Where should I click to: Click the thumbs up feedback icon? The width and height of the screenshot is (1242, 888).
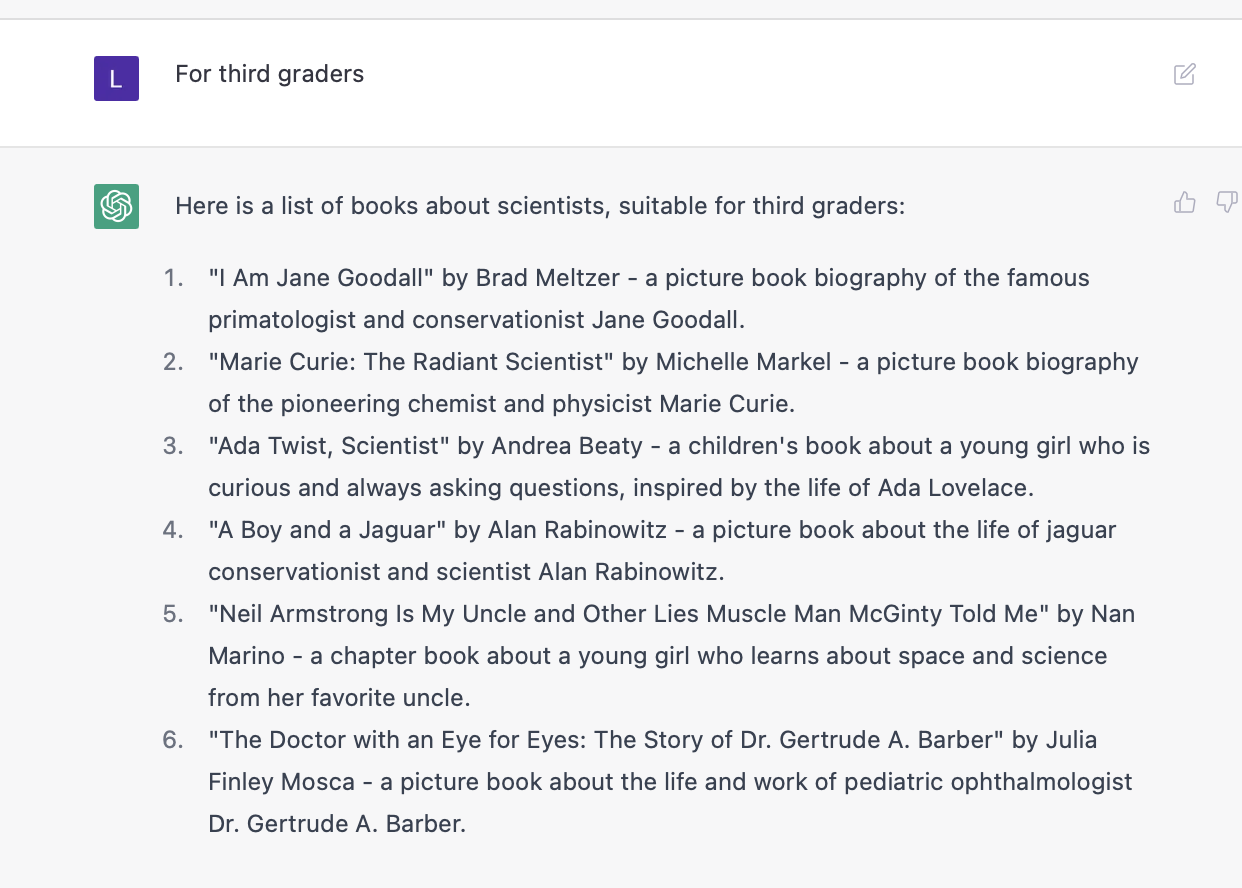[1185, 203]
